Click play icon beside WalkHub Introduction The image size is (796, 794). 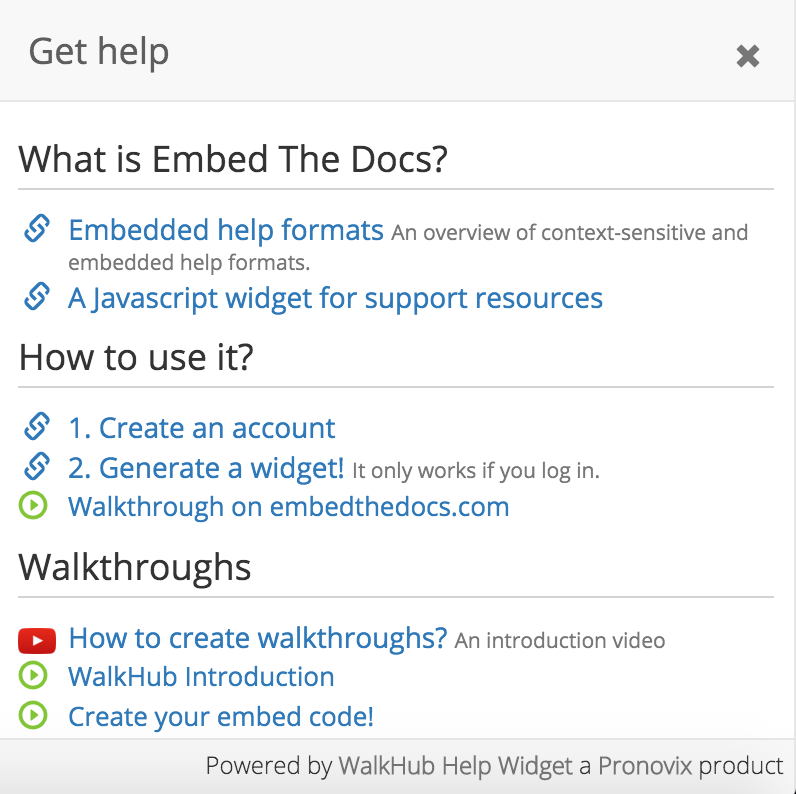point(33,676)
